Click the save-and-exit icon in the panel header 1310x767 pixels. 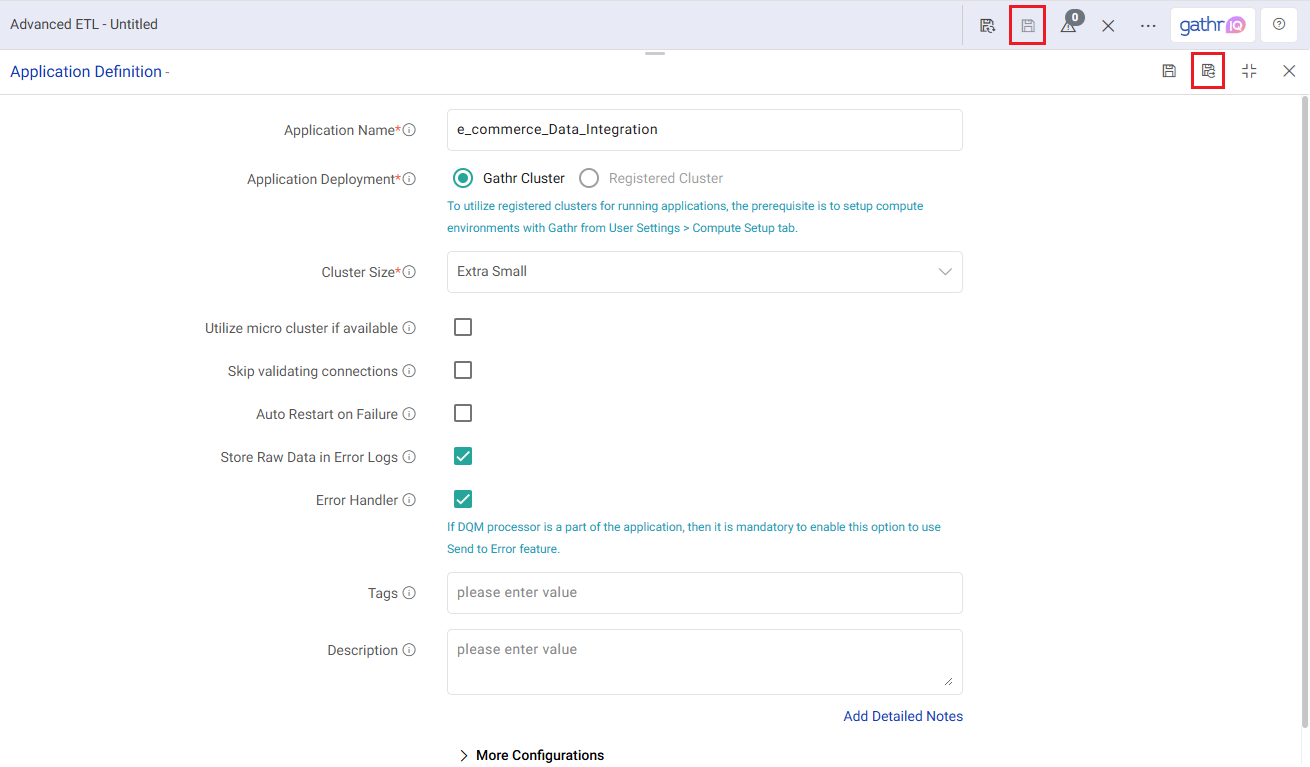tap(1207, 70)
